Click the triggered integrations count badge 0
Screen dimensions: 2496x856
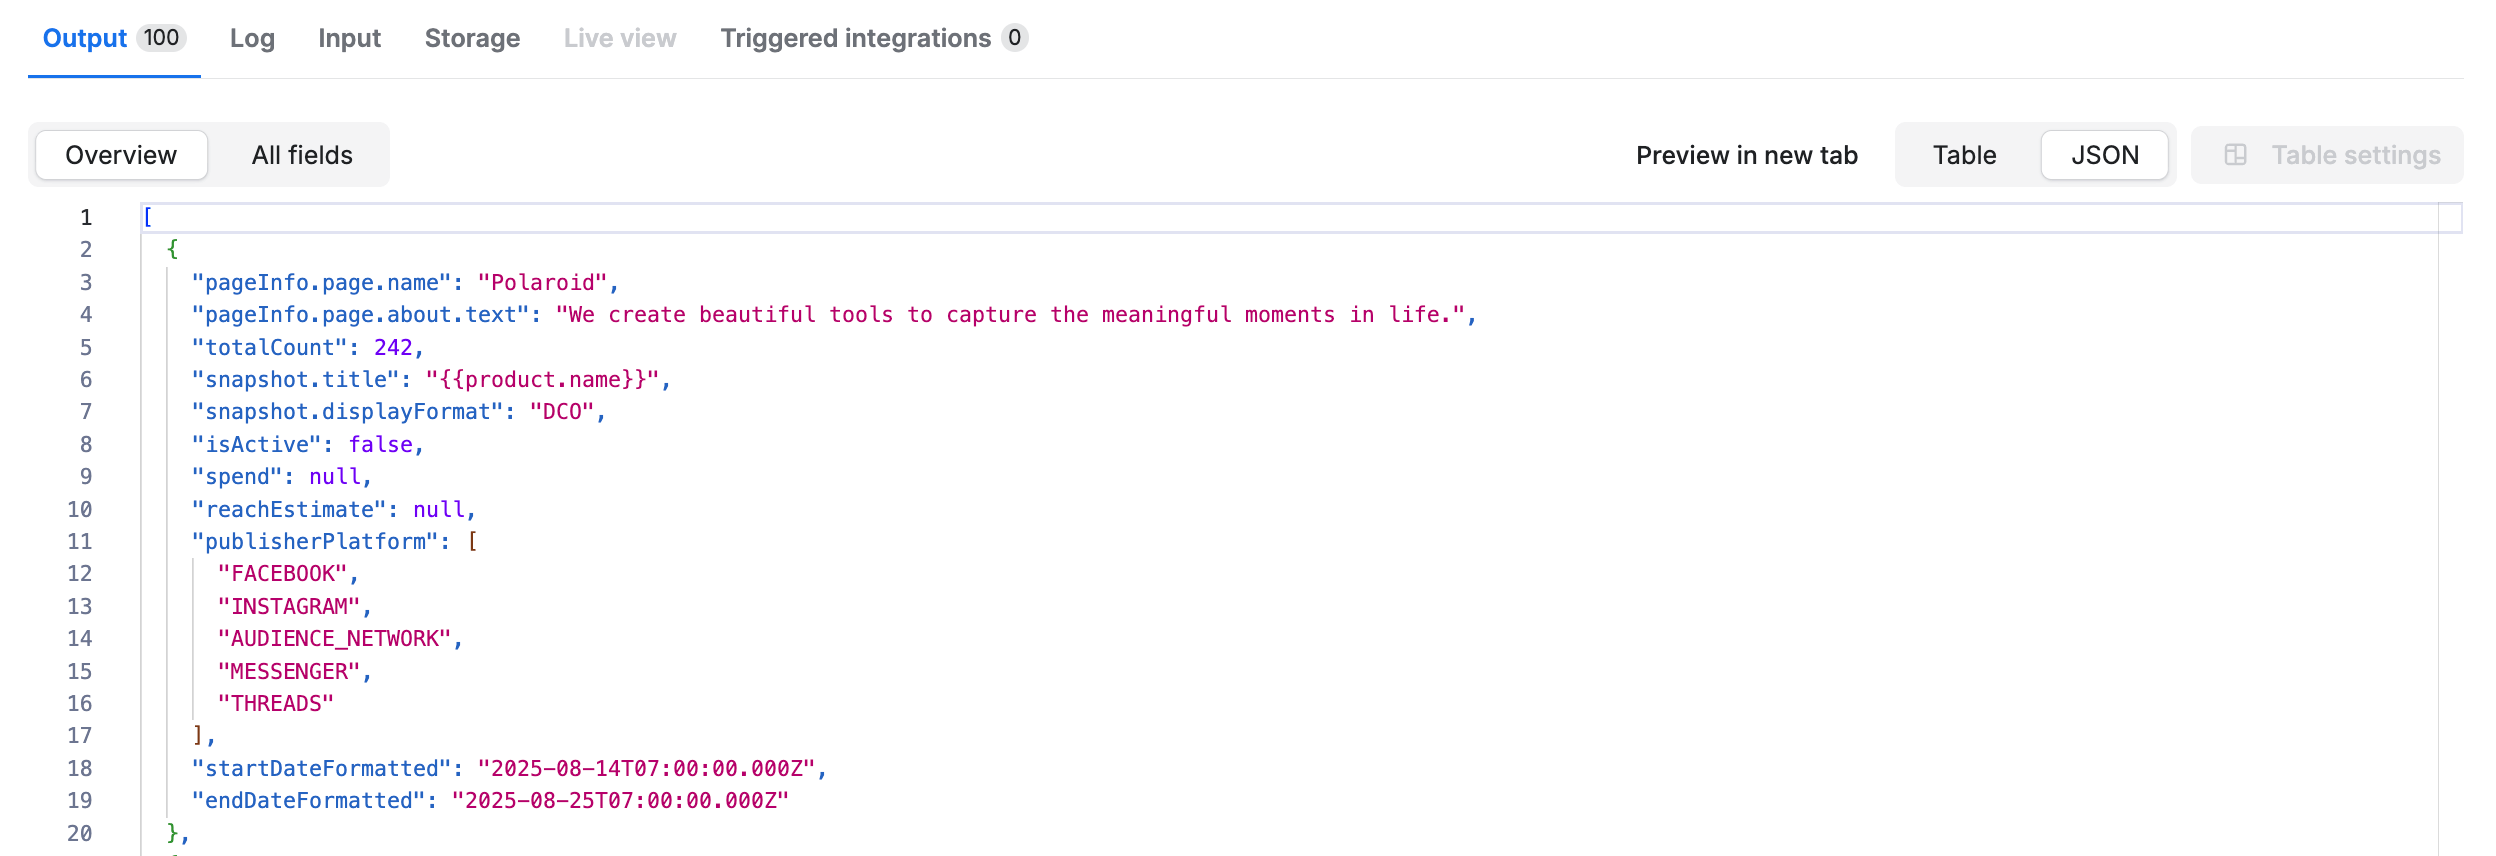point(1014,38)
